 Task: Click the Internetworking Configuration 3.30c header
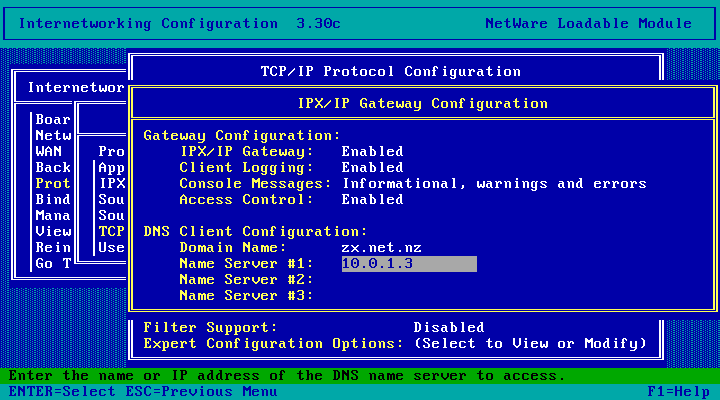tap(180, 23)
